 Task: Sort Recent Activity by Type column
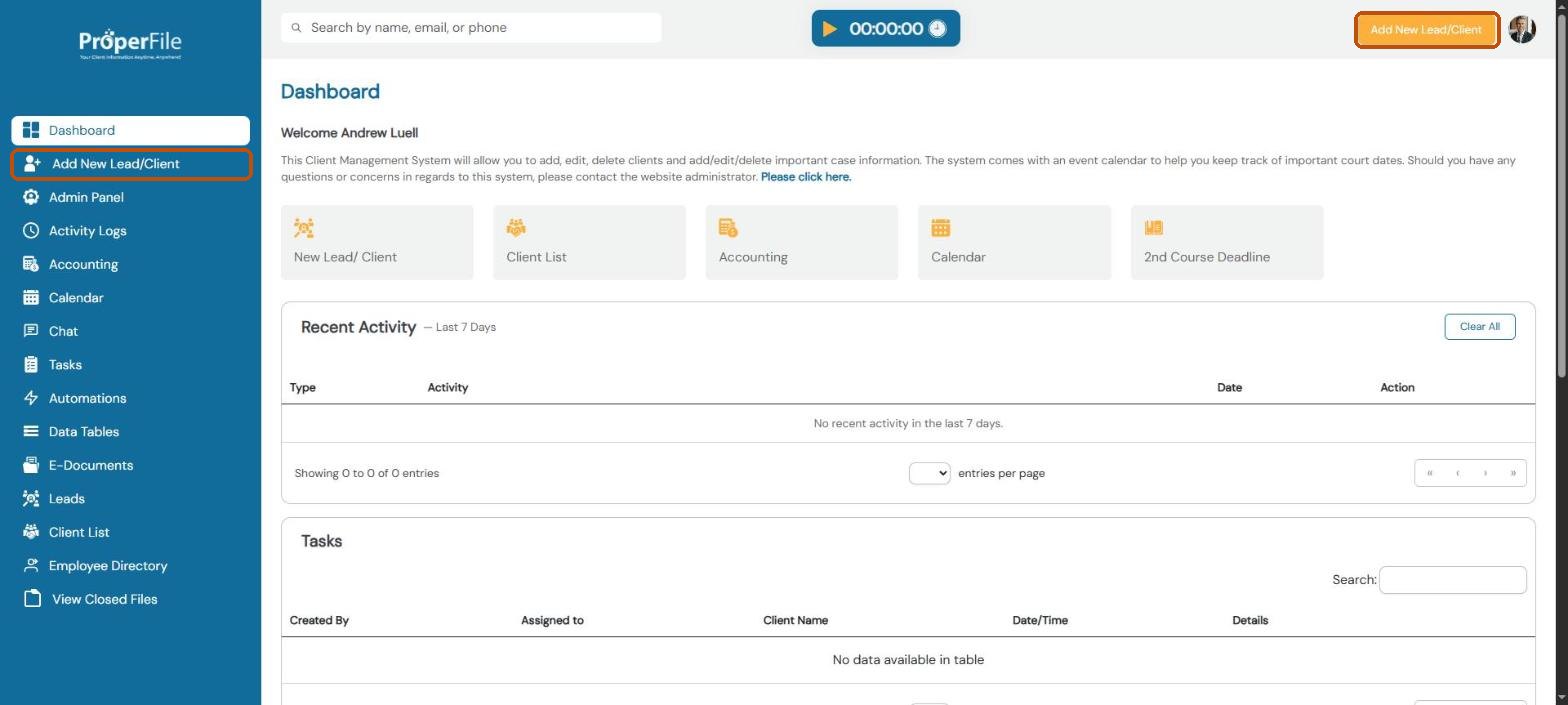point(302,387)
